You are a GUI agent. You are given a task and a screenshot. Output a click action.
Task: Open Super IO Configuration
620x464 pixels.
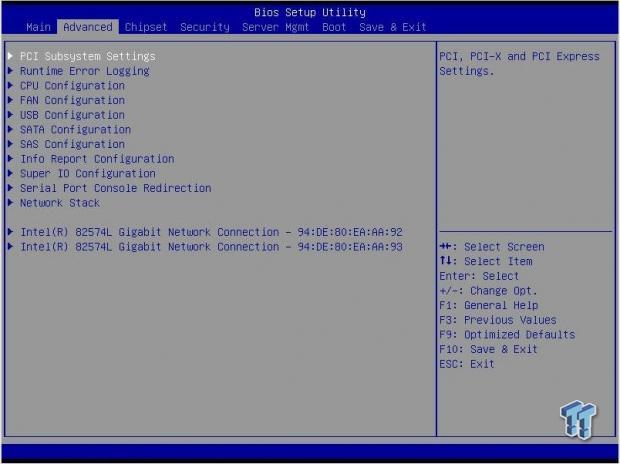click(87, 173)
